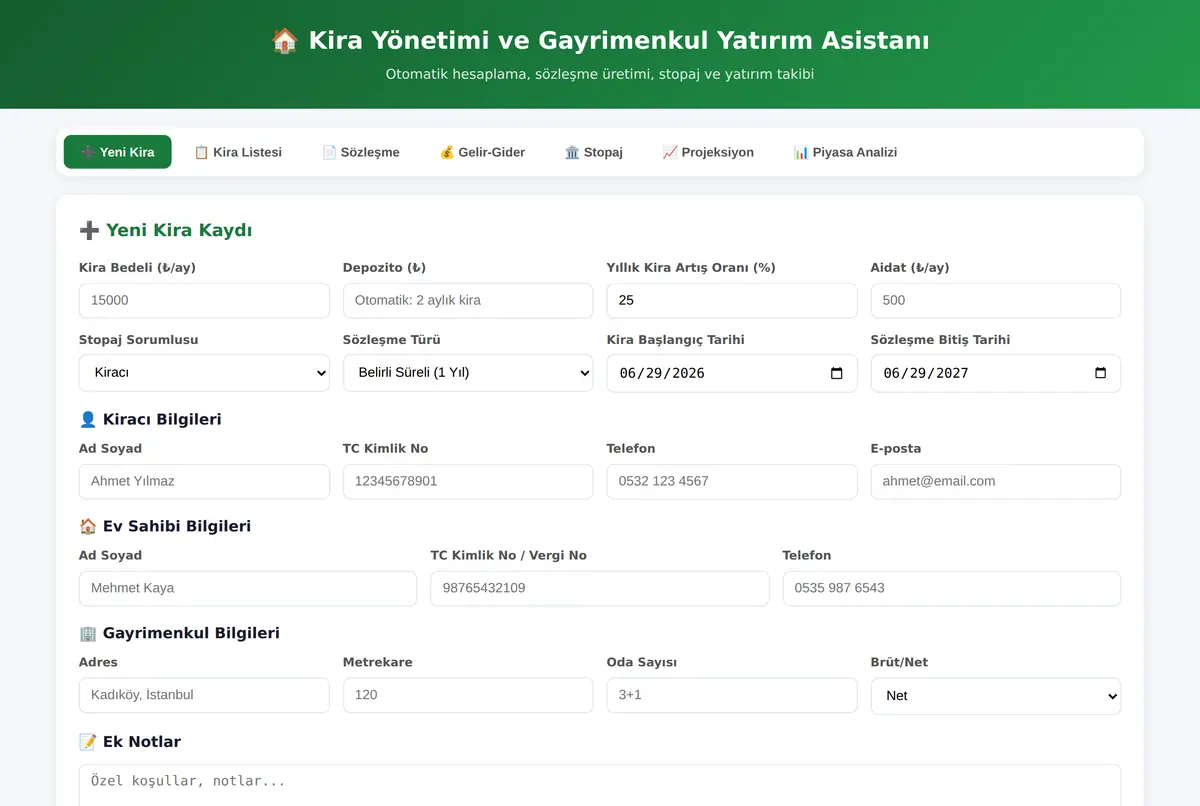
Task: Go to the Gelir-Gider tab
Action: [x=482, y=152]
